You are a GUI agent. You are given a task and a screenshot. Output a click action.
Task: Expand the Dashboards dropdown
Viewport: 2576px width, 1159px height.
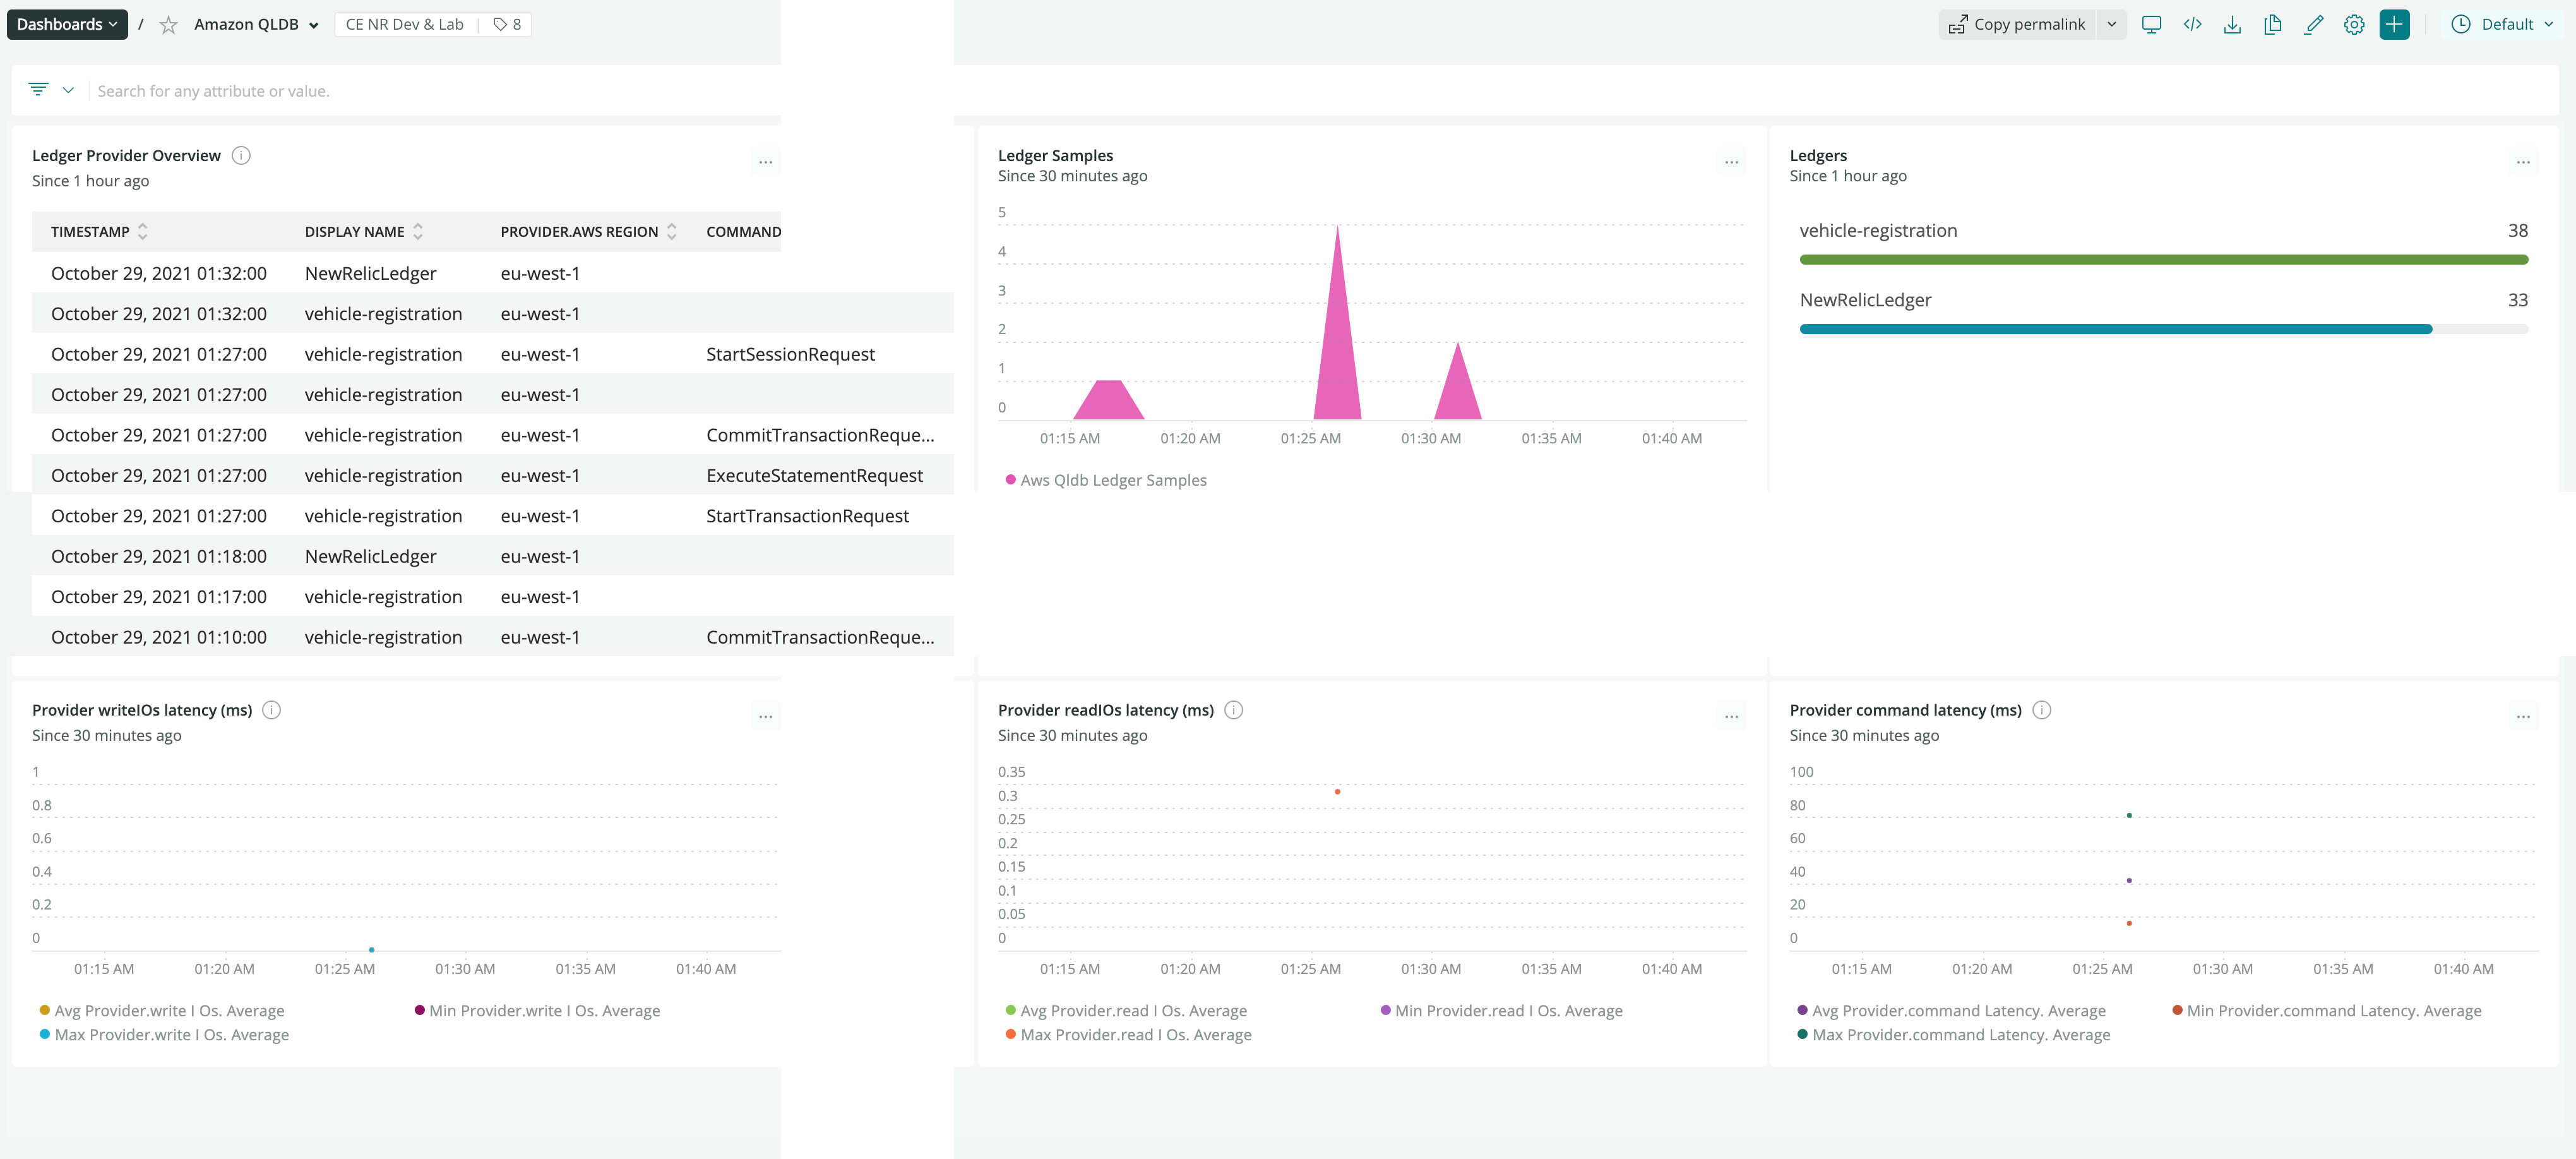click(67, 24)
